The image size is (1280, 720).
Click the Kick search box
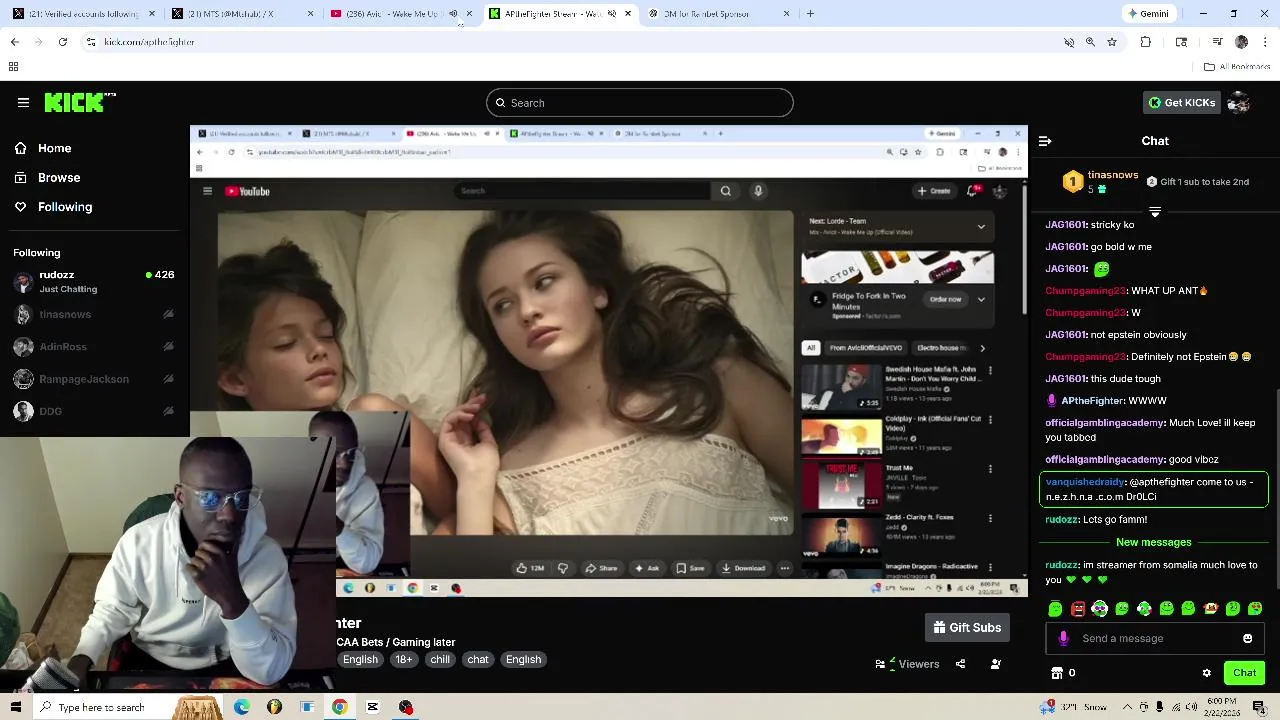coord(640,103)
